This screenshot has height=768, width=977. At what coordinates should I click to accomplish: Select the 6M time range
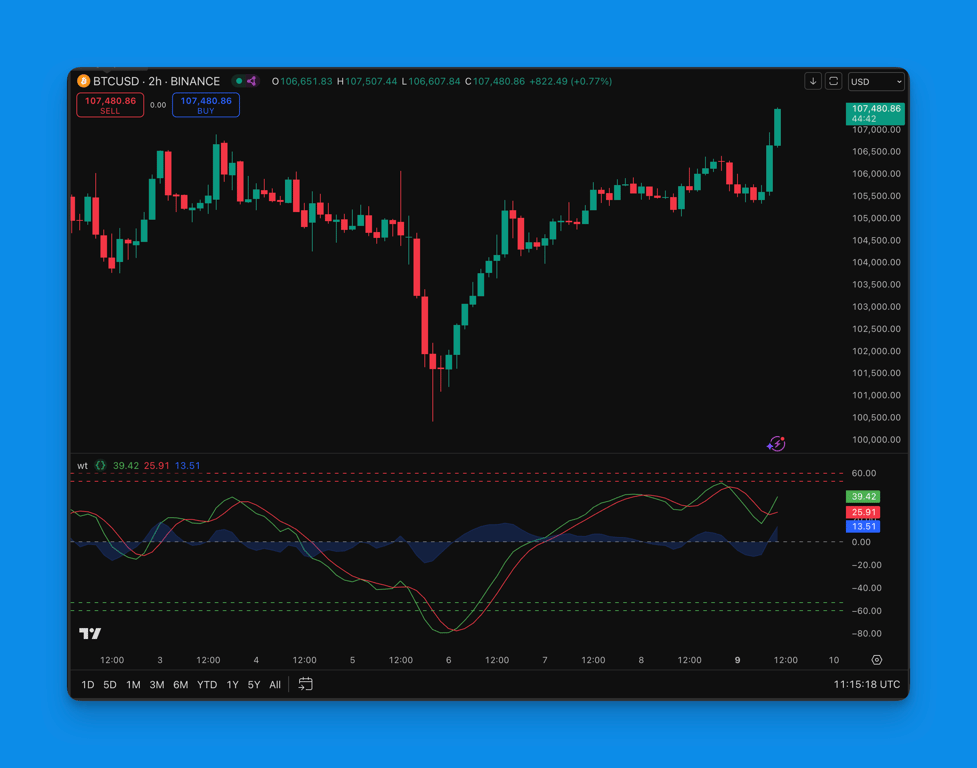tap(181, 685)
